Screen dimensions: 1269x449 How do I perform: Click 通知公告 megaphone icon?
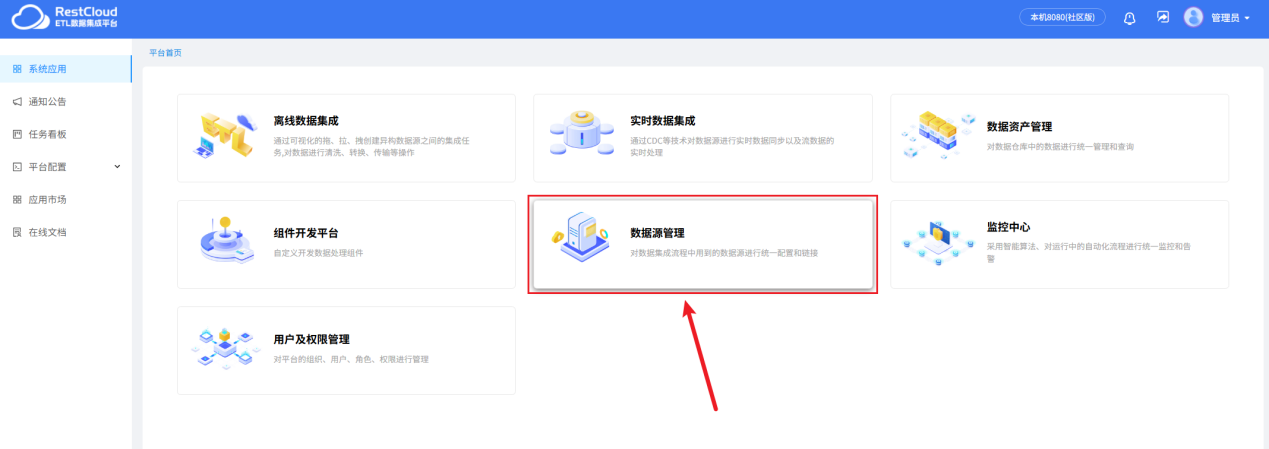(x=17, y=102)
